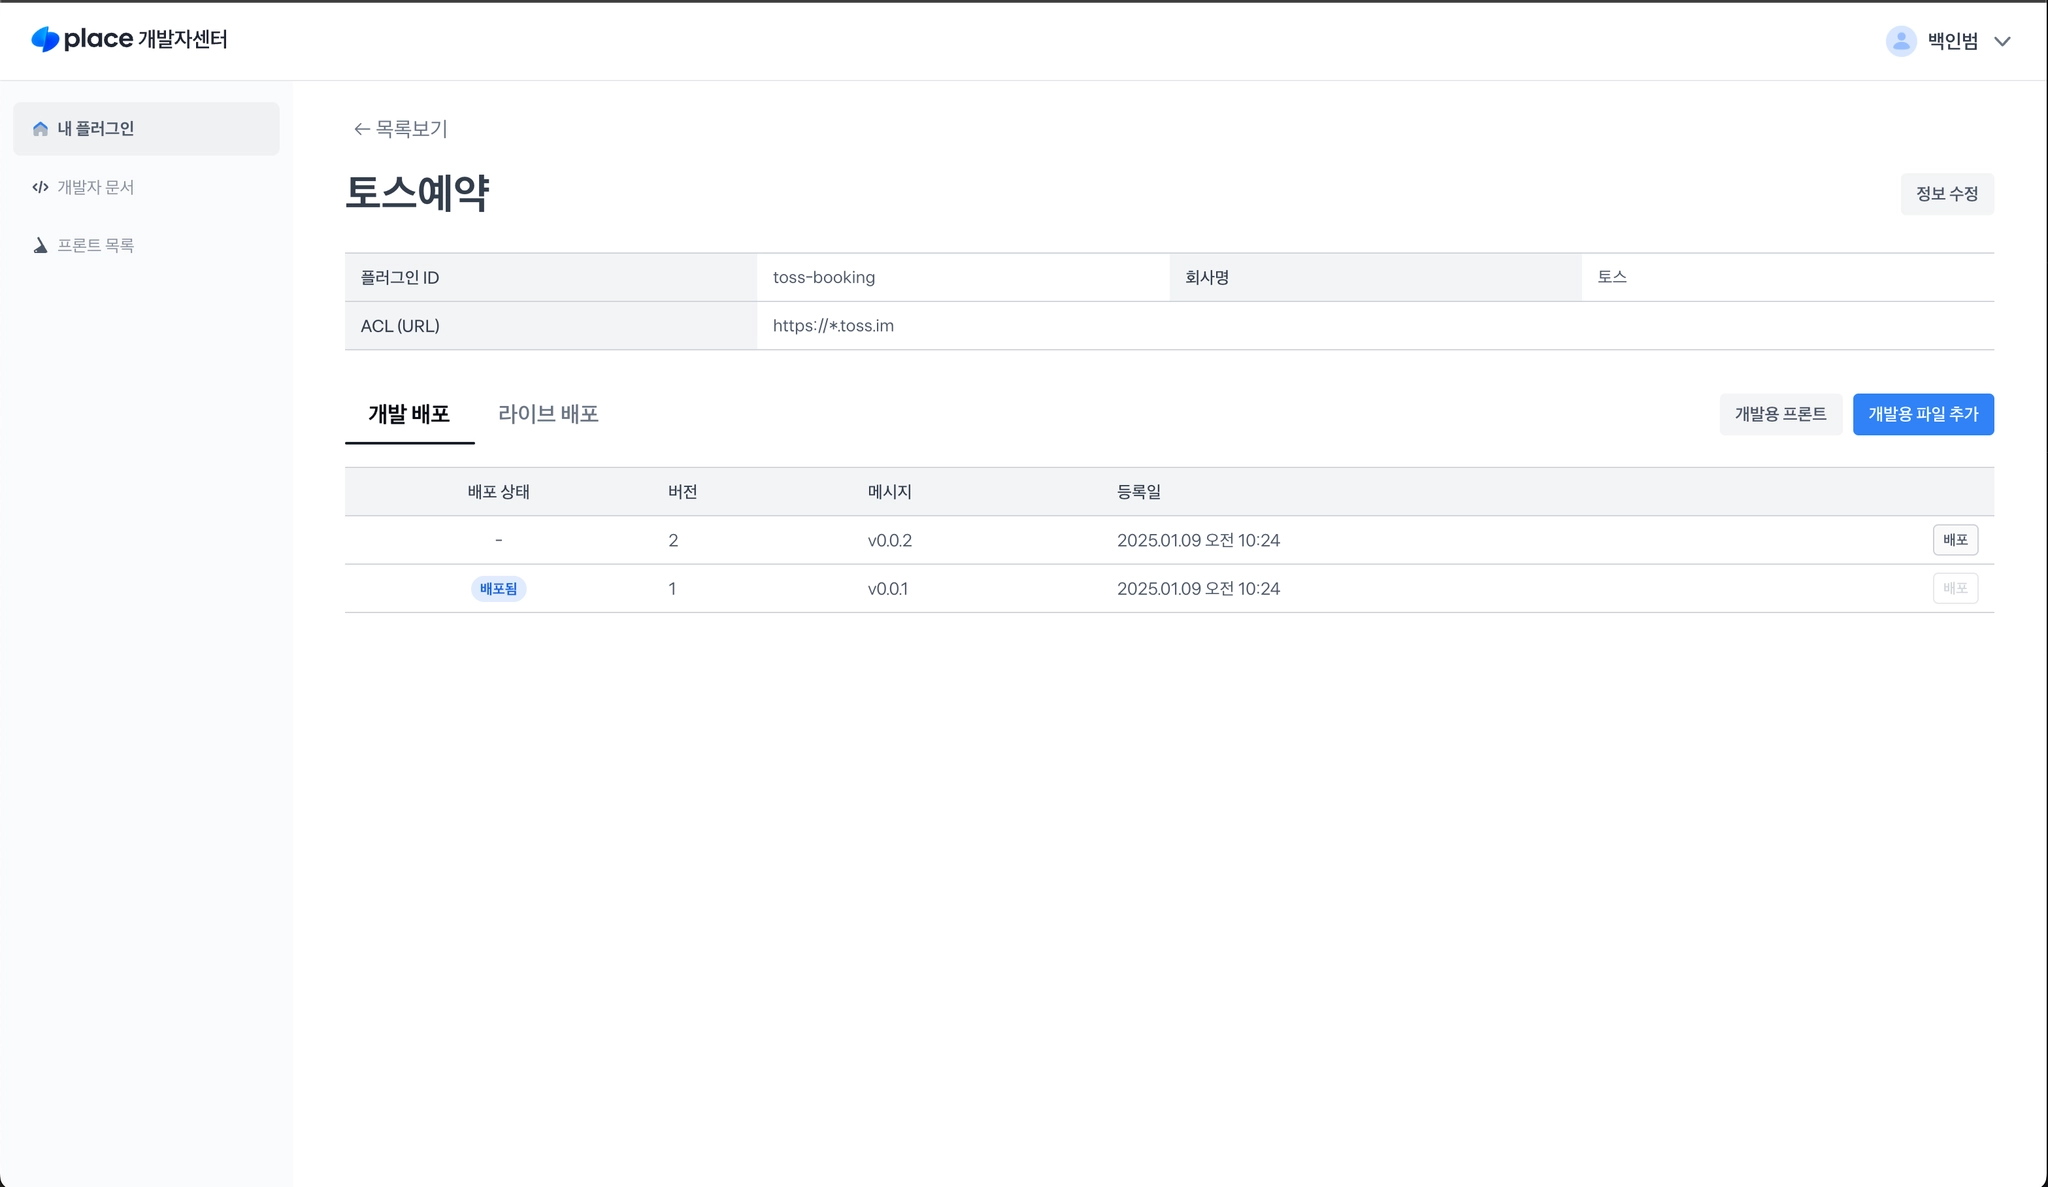Image resolution: width=2048 pixels, height=1187 pixels.
Task: Click the back arrow next to 목록보기
Action: (361, 129)
